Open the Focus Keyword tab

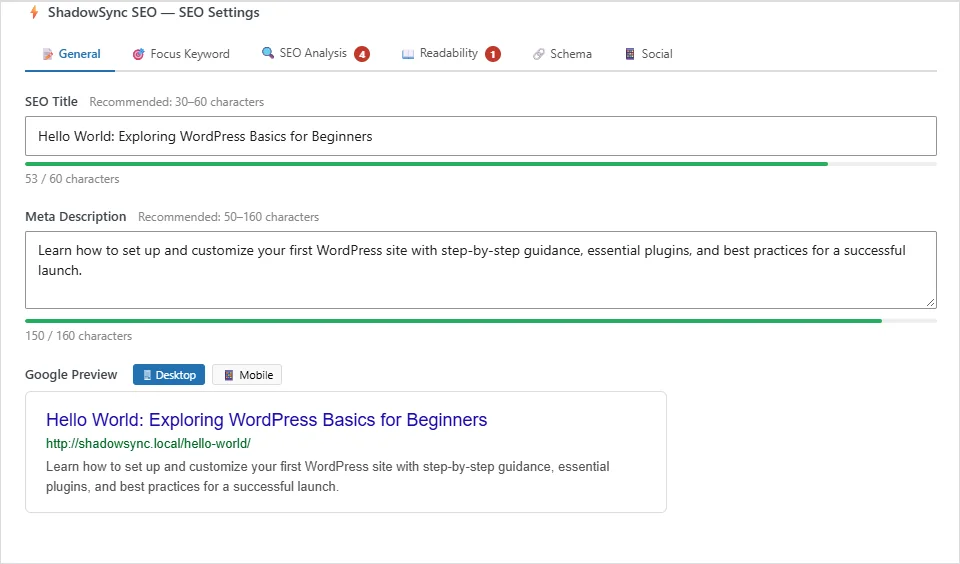pos(181,54)
